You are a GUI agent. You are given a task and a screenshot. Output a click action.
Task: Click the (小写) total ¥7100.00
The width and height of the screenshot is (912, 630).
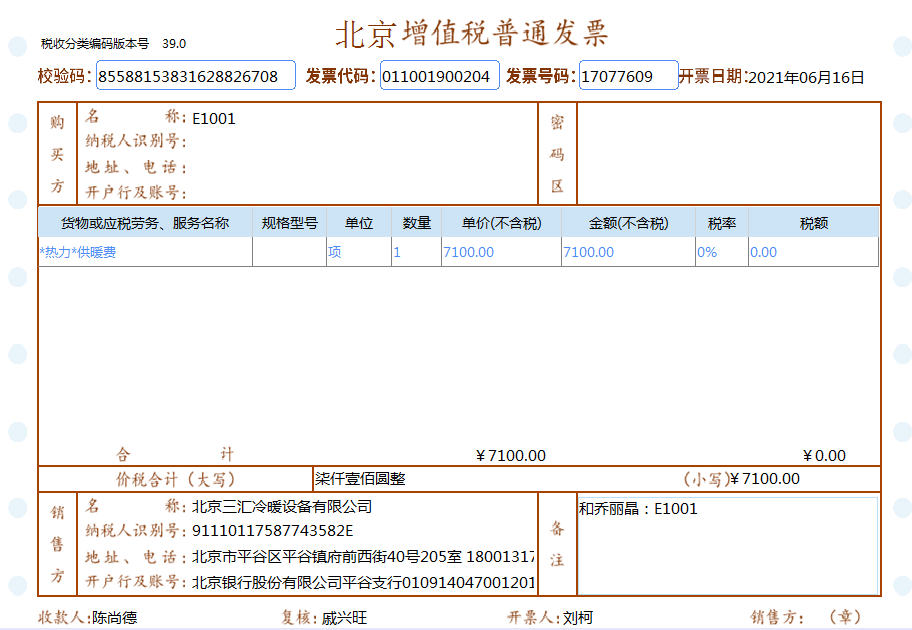765,479
